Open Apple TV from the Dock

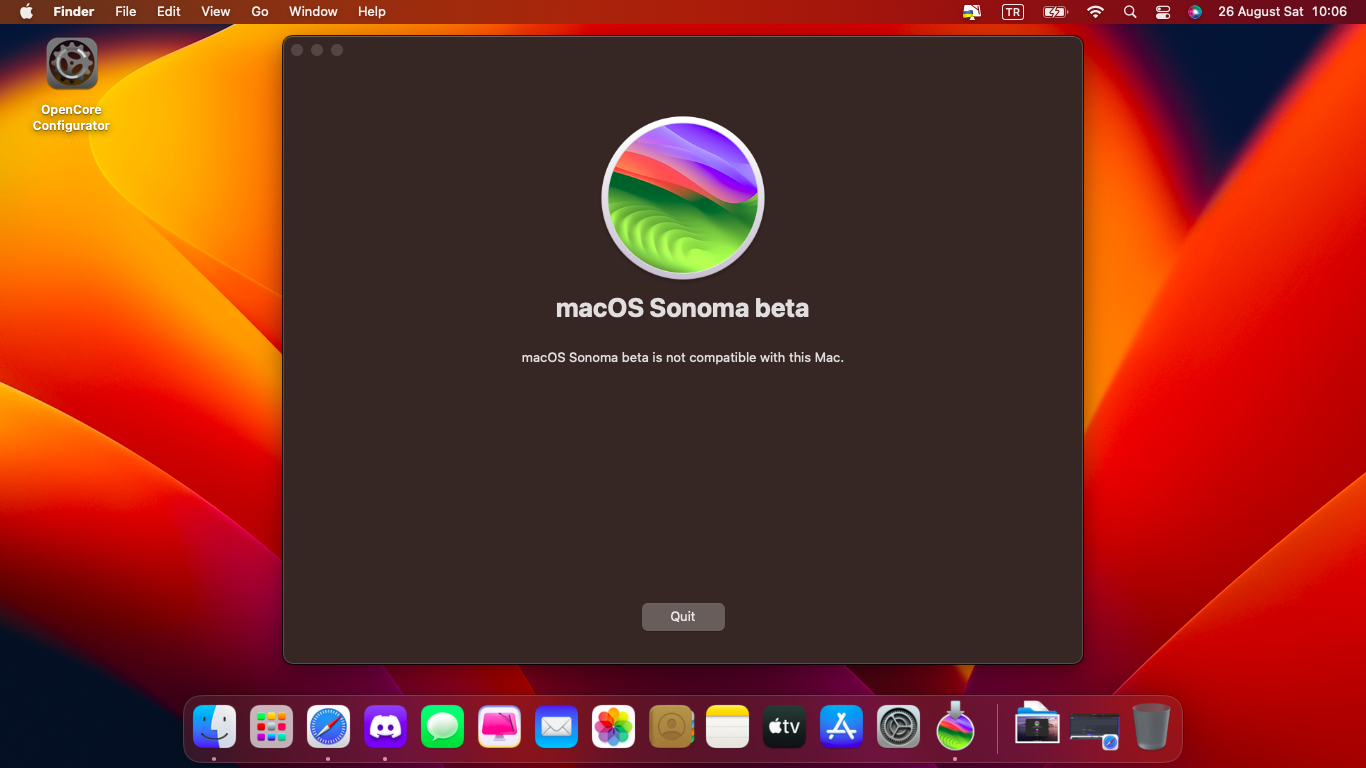[x=784, y=727]
